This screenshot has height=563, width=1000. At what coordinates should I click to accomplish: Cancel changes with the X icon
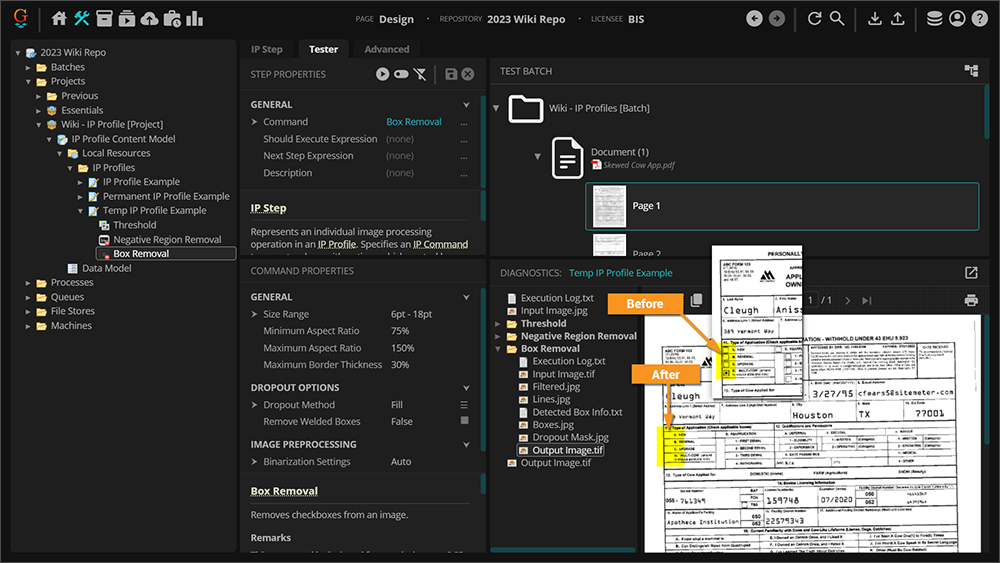(x=467, y=74)
